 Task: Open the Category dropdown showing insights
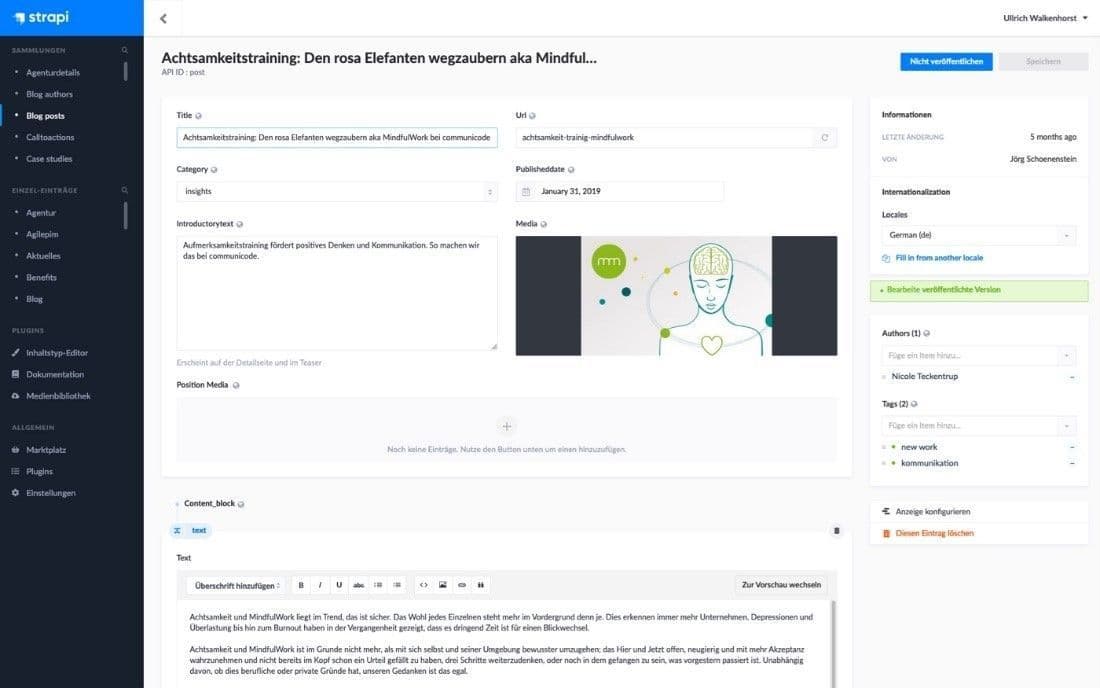[336, 190]
